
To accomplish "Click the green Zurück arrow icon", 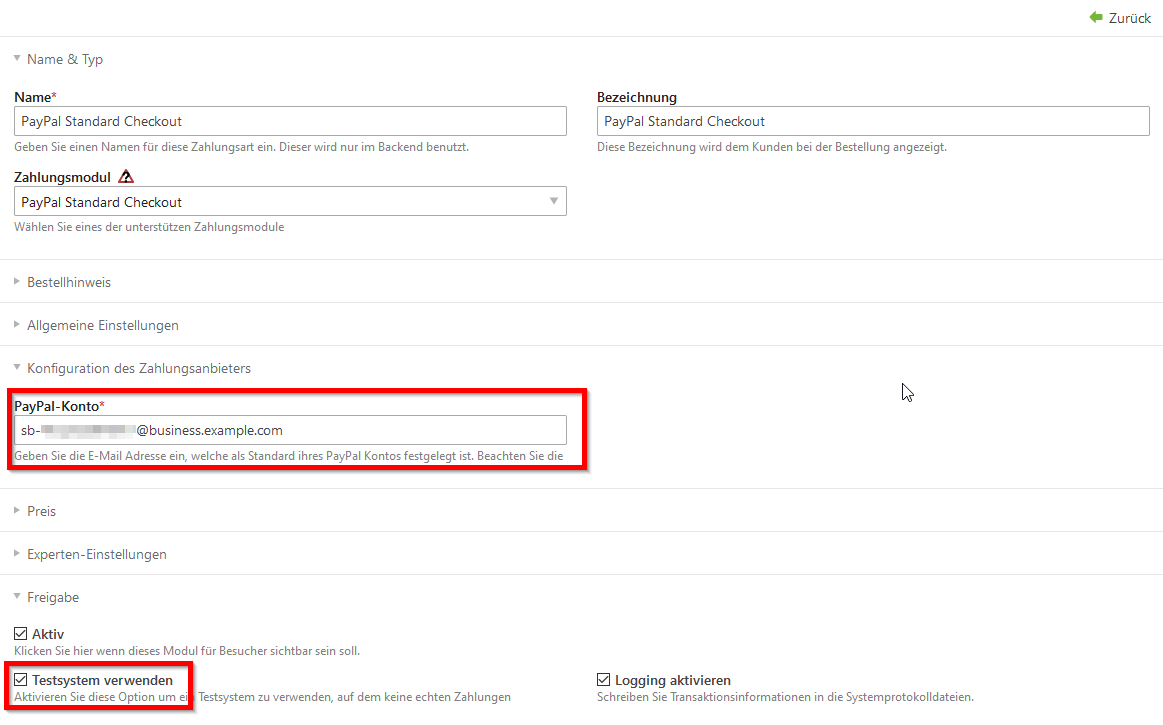I will 1096,17.
